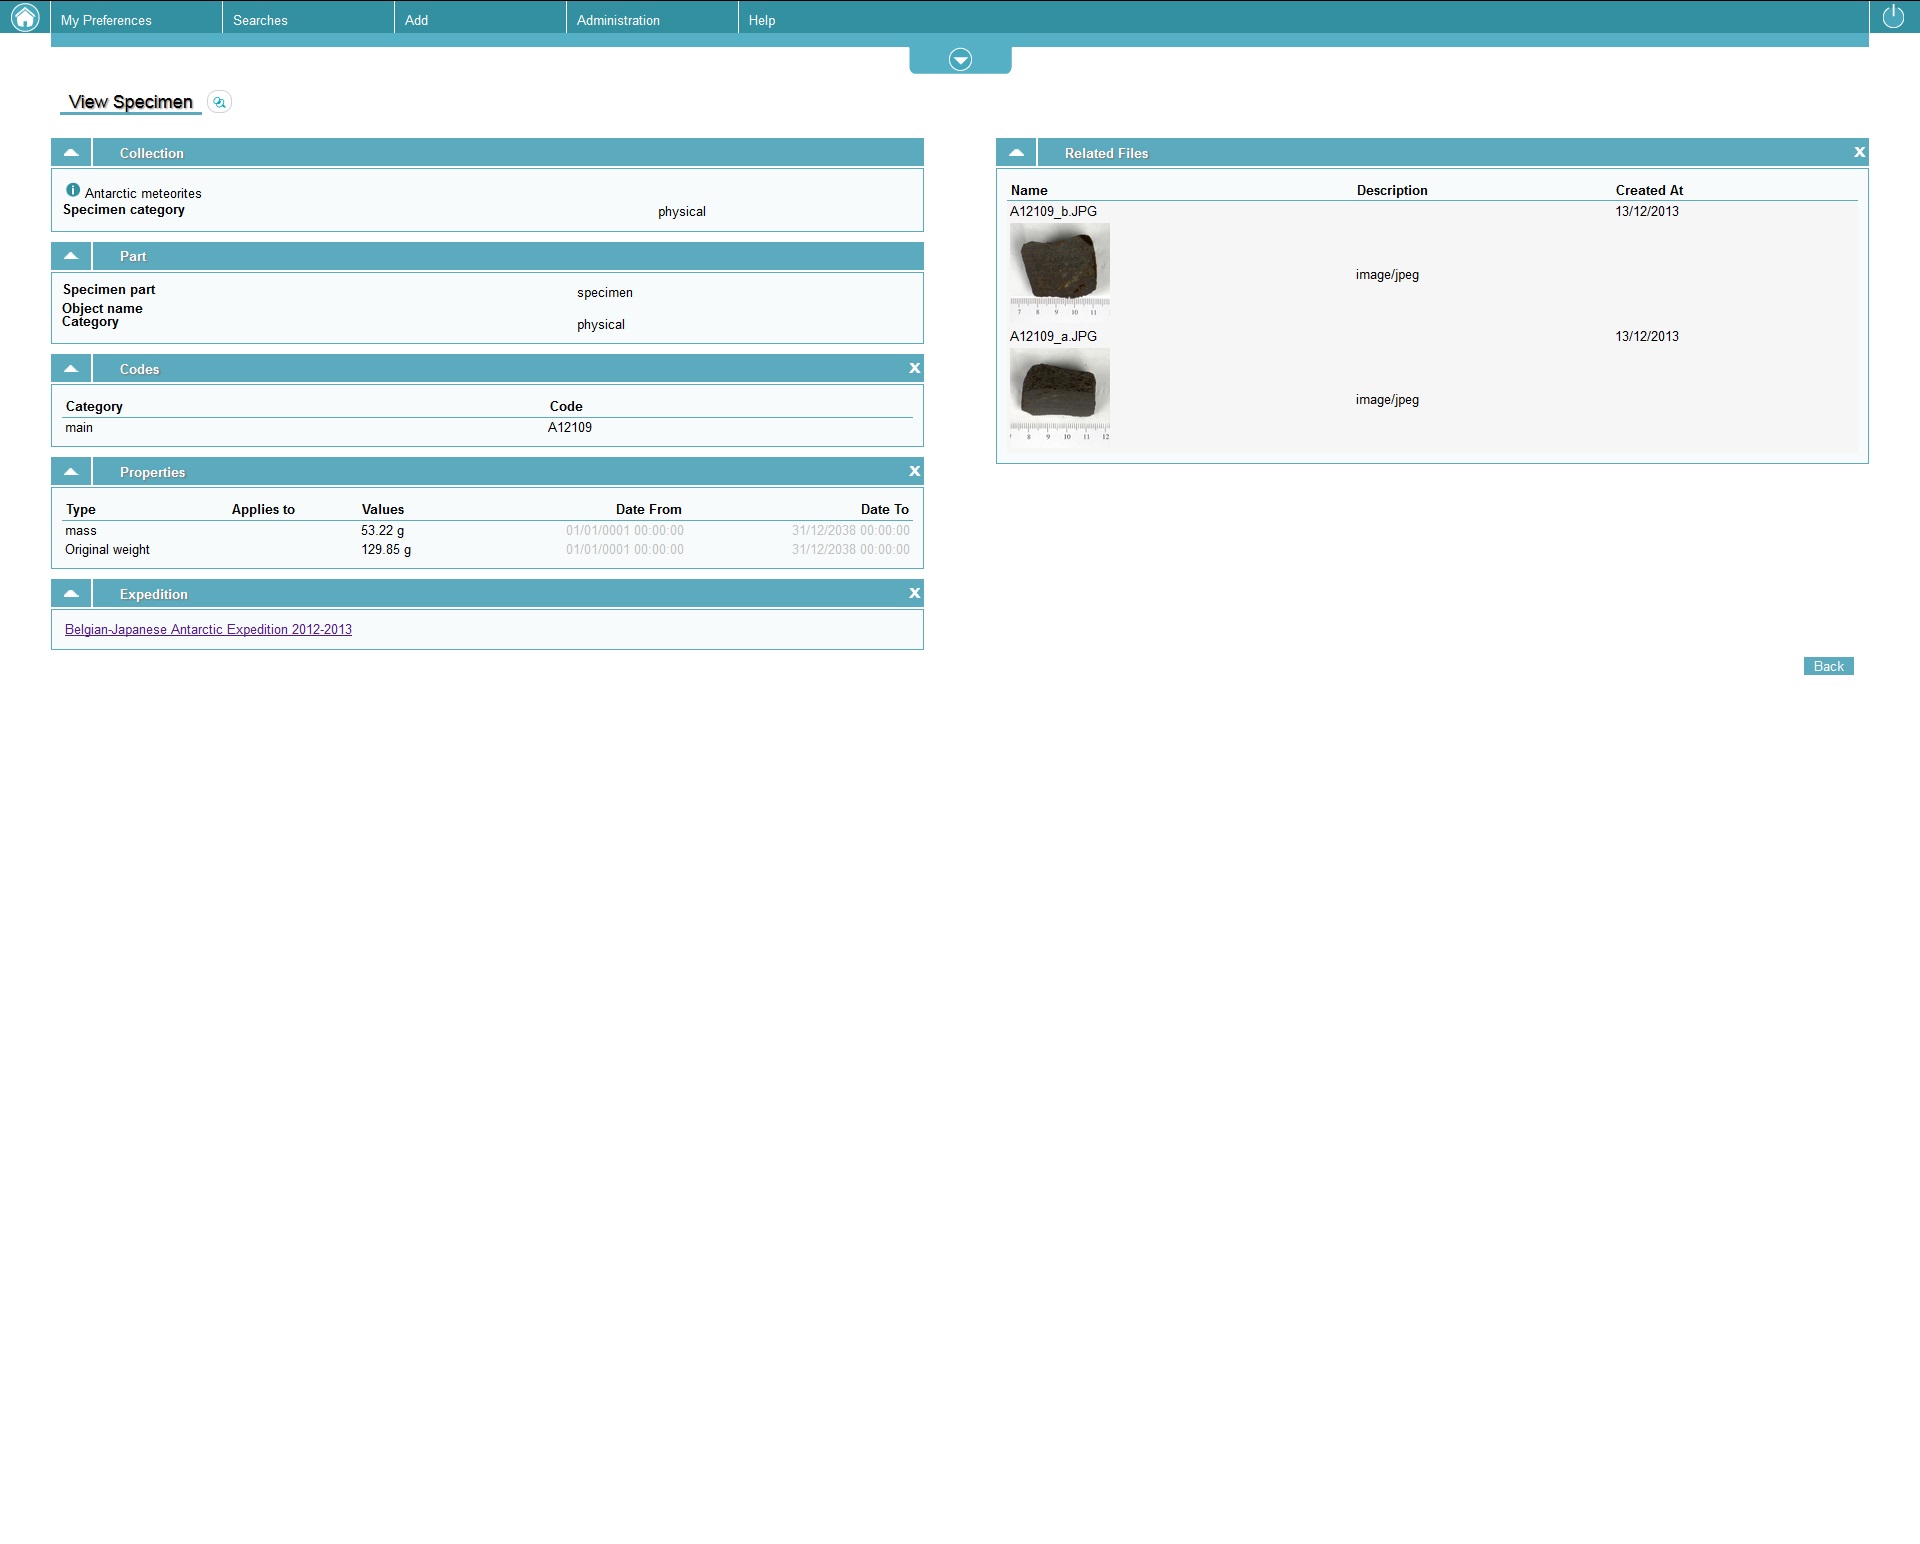The width and height of the screenshot is (1920, 1544).
Task: Expand the top dropdown arrow tab
Action: [x=960, y=60]
